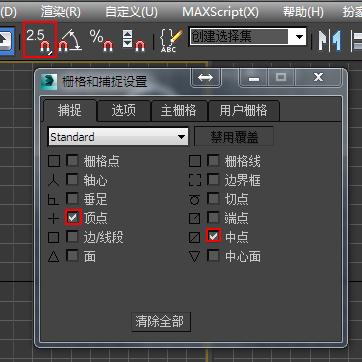The width and height of the screenshot is (362, 362).
Task: Click the 清除全部 button
Action: pos(160,322)
